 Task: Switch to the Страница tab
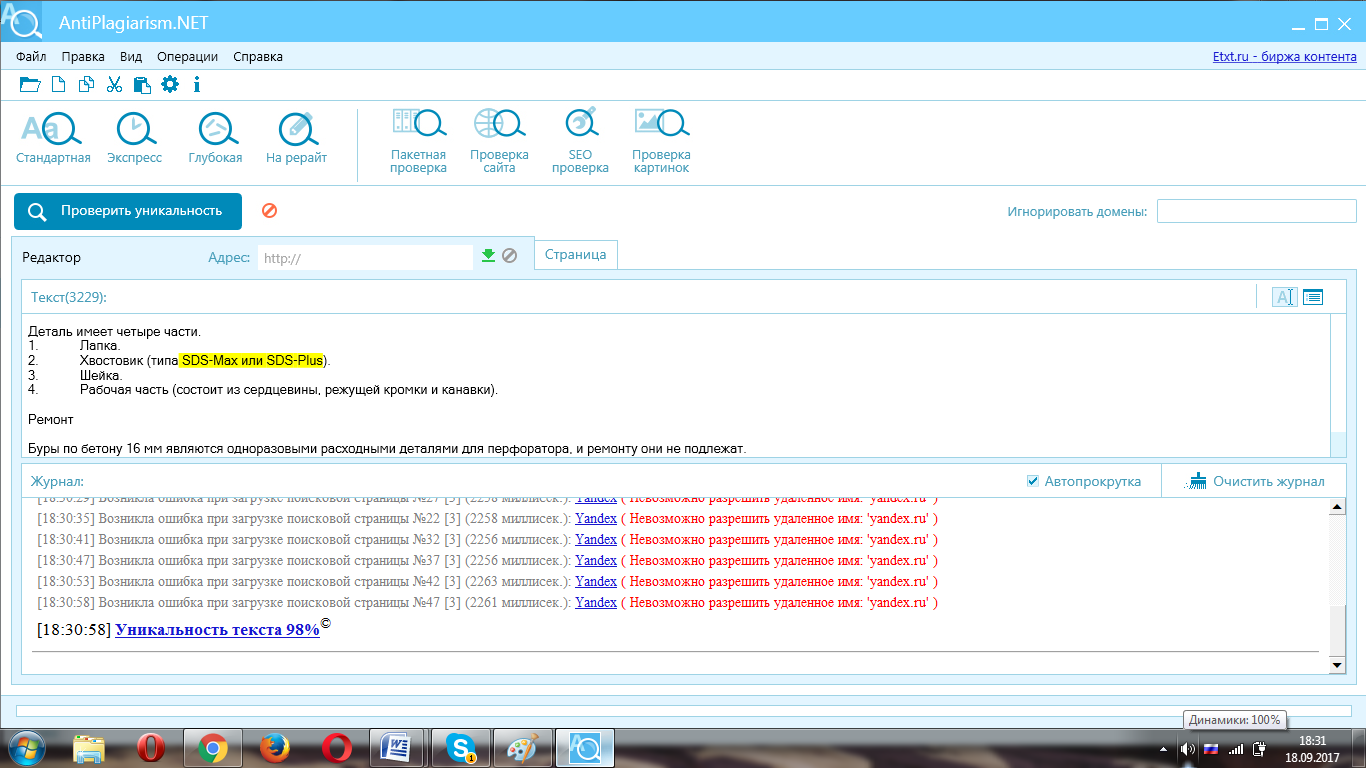pos(576,255)
